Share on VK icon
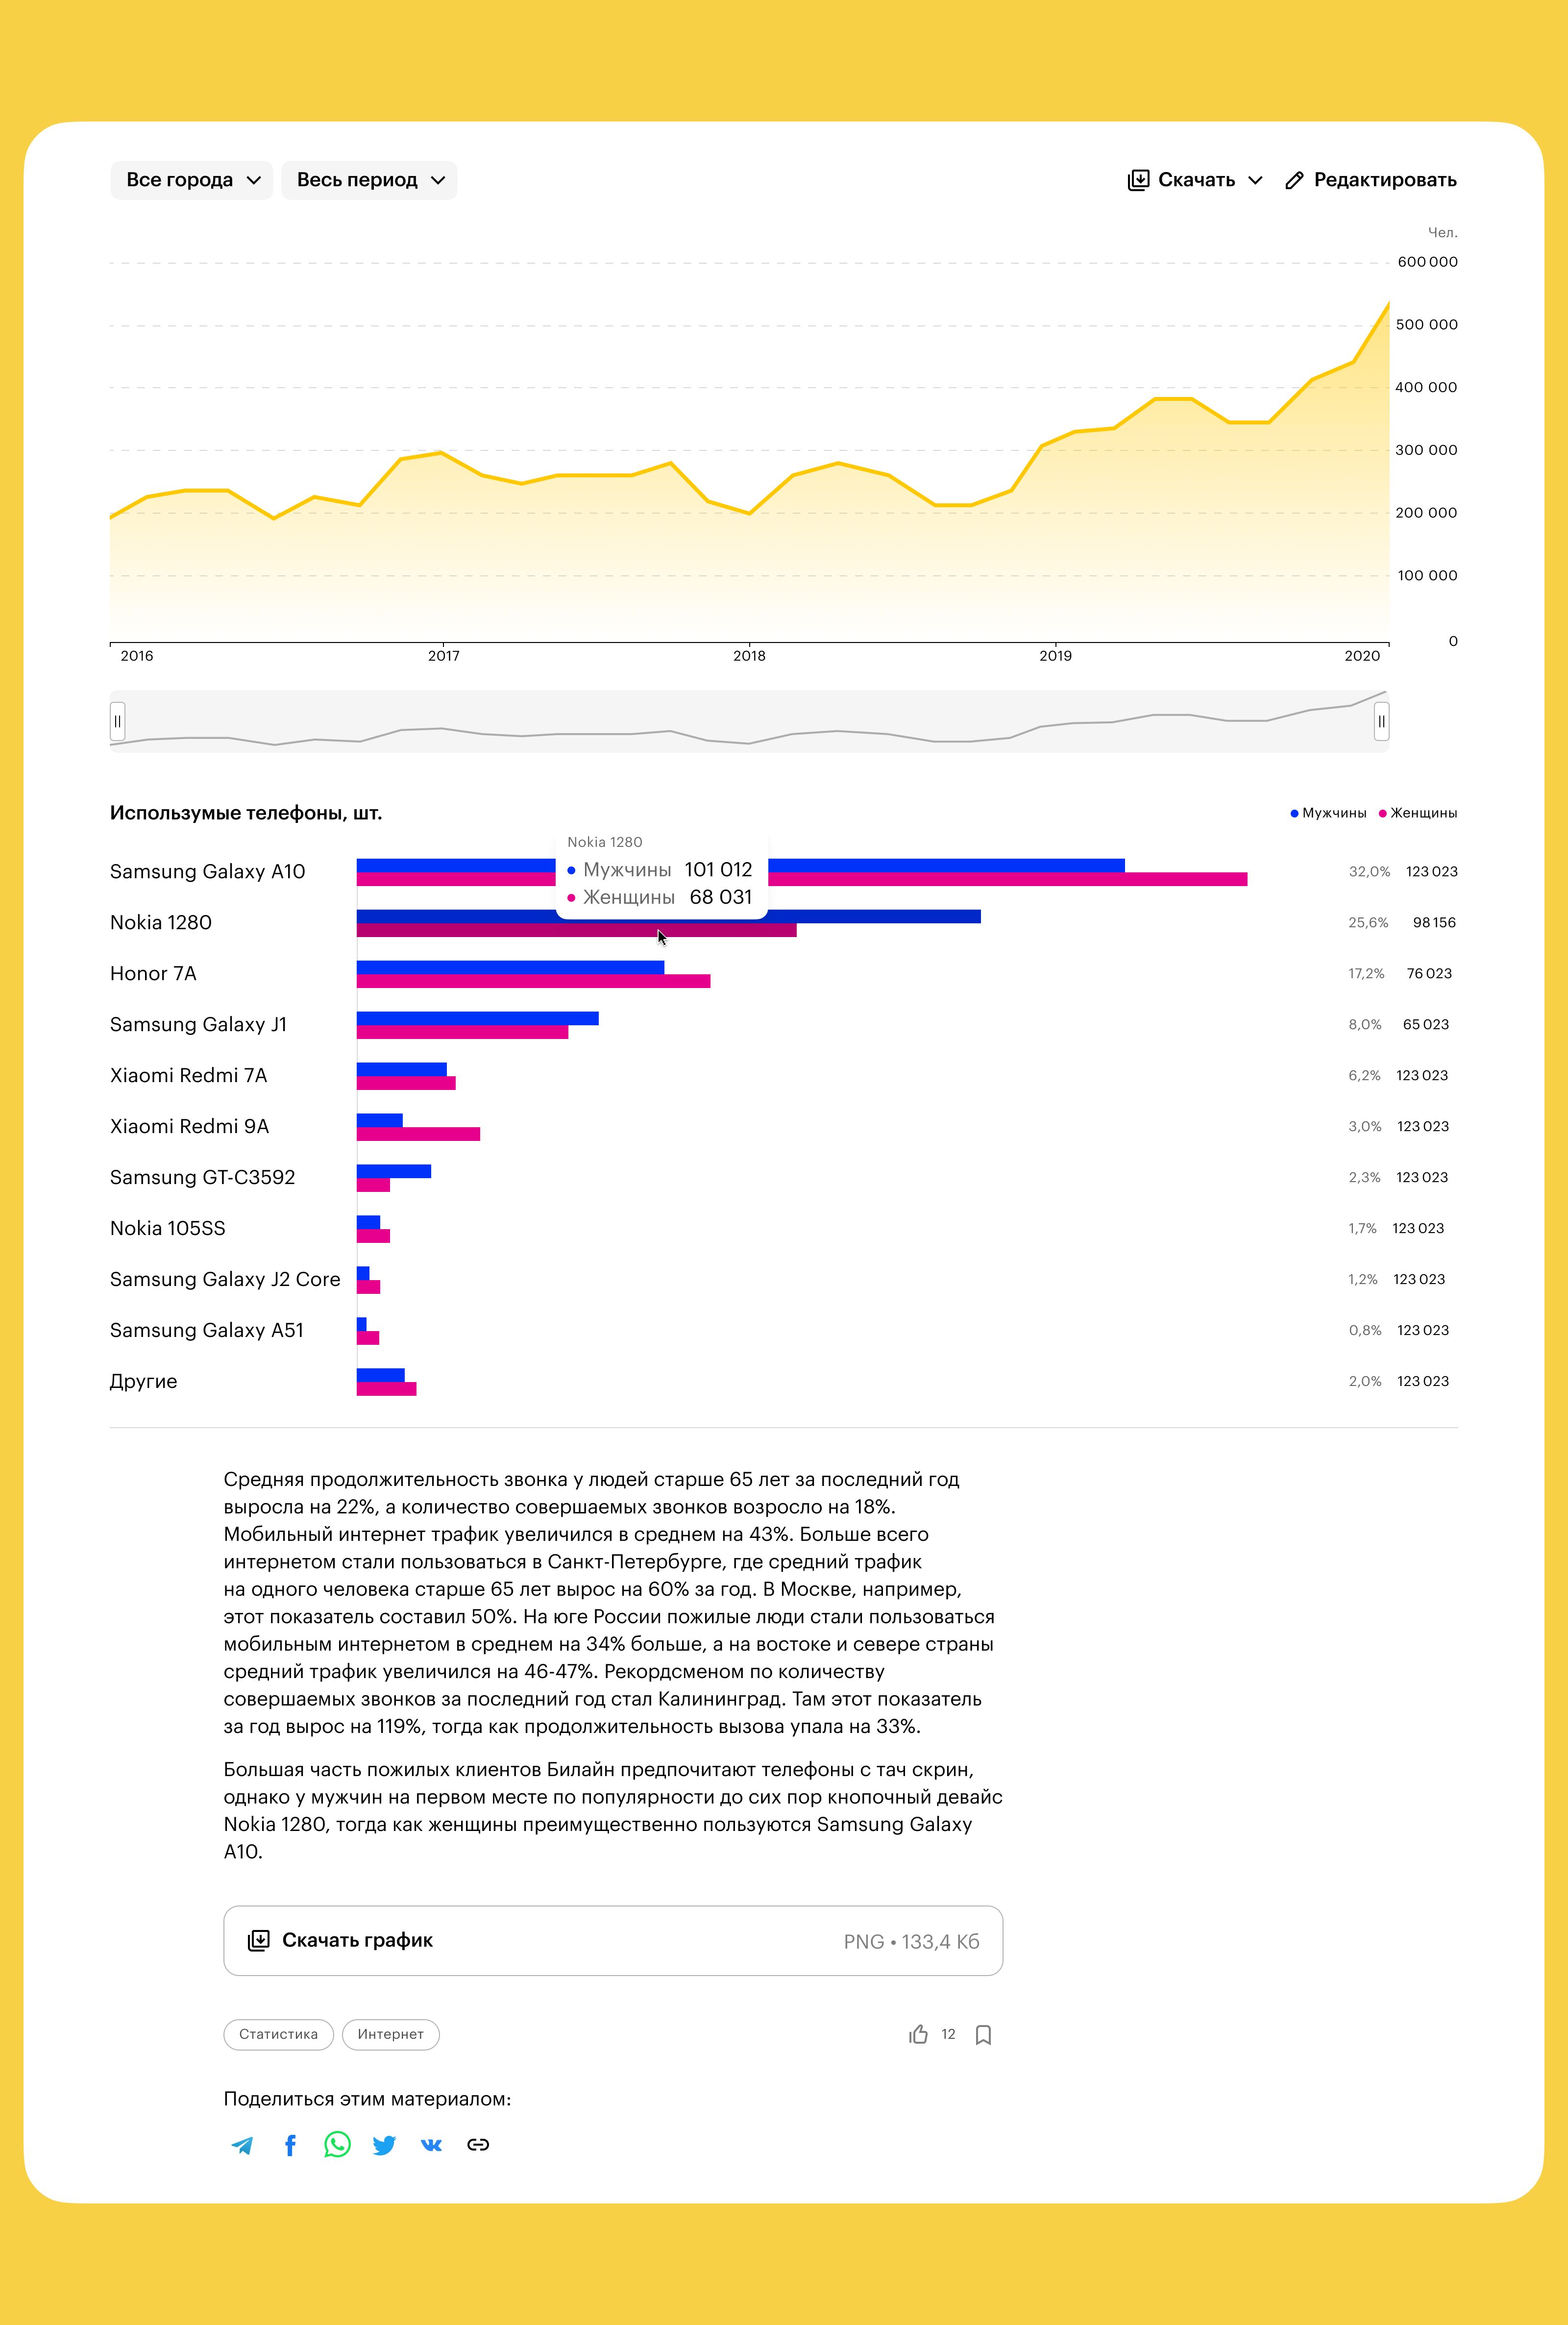Viewport: 1568px width, 2325px height. point(431,2145)
